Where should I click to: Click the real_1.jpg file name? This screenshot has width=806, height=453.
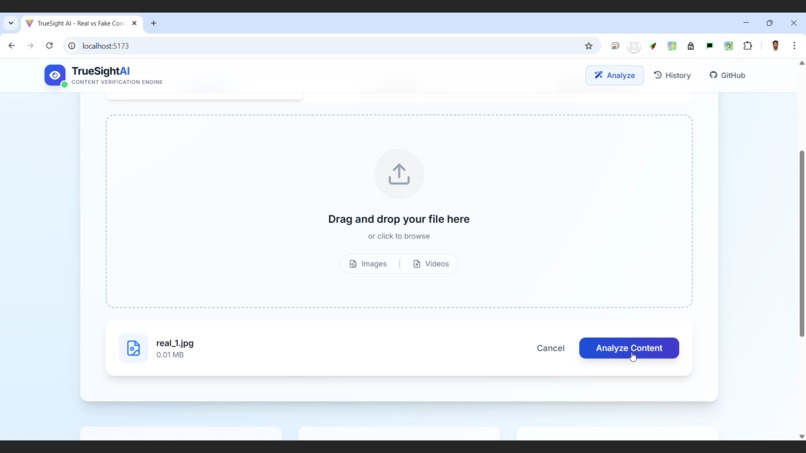tap(175, 343)
